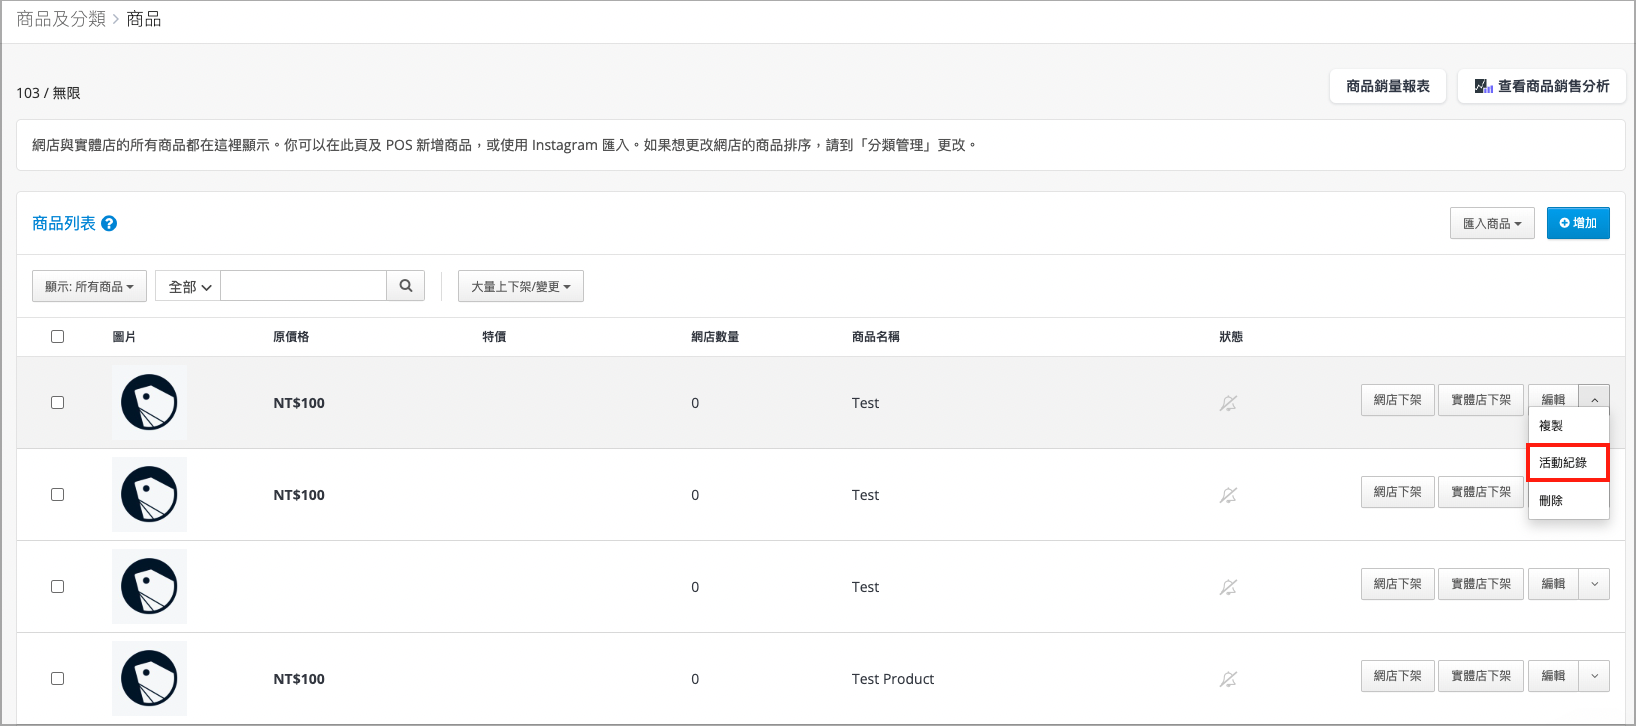The height and width of the screenshot is (726, 1636).
Task: Tick the select-all checkbox in table header
Action: (x=57, y=336)
